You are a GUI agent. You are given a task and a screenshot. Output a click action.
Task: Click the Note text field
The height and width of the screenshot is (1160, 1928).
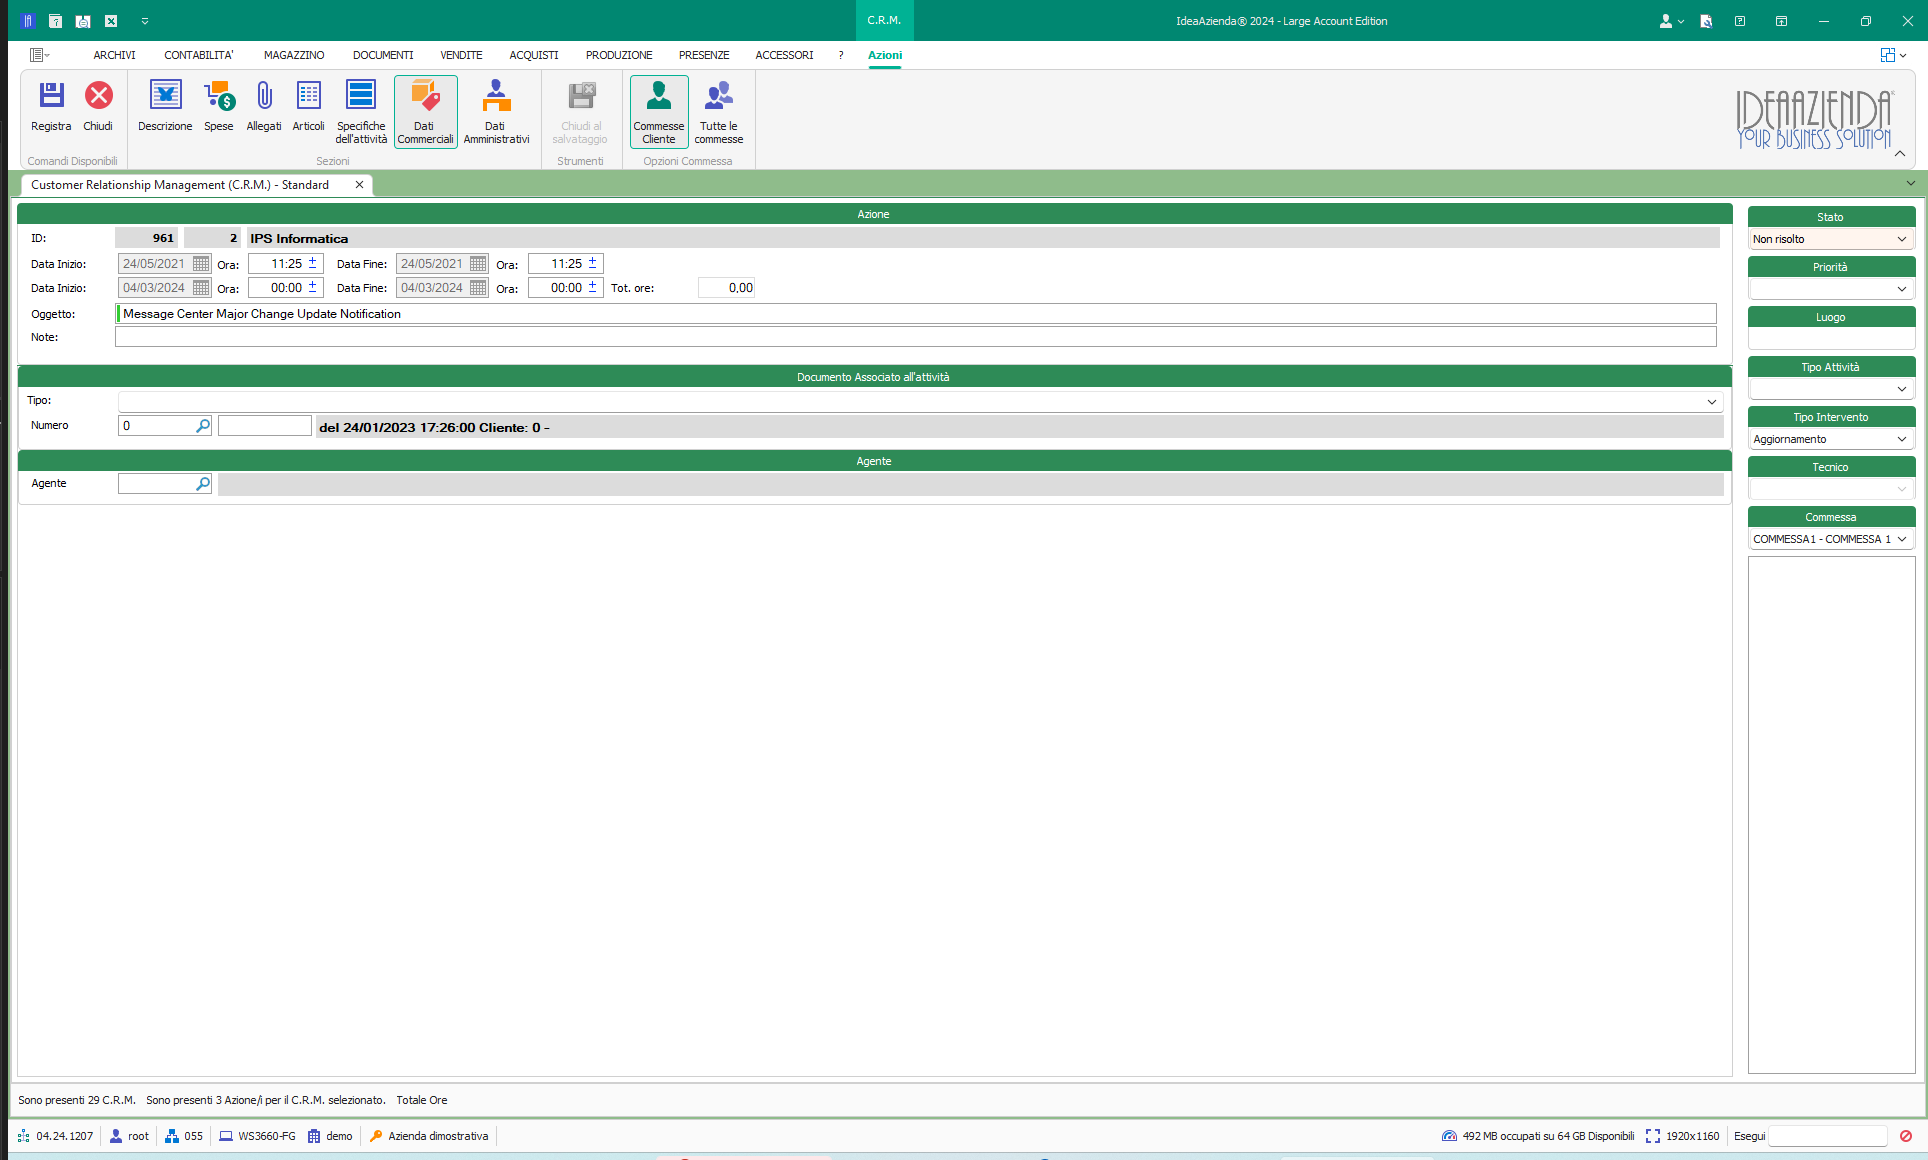(x=916, y=337)
